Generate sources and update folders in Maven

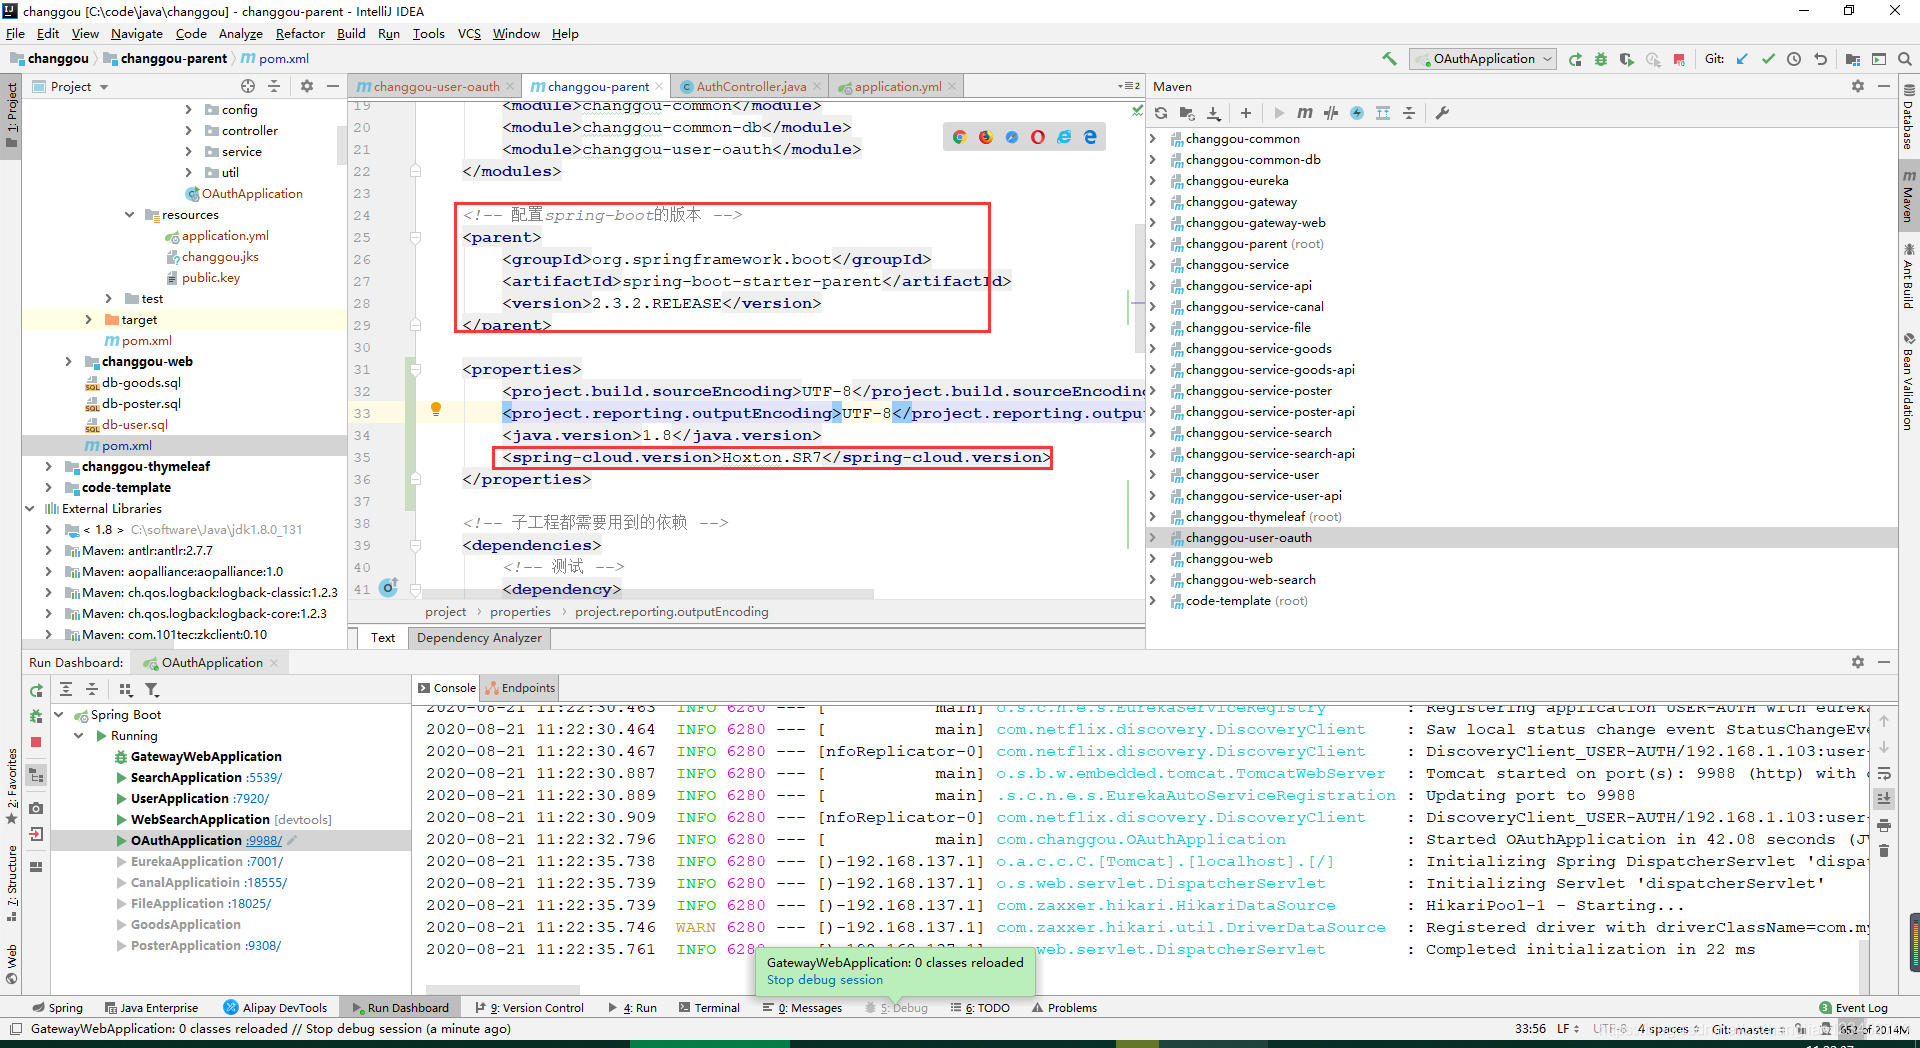1187,113
